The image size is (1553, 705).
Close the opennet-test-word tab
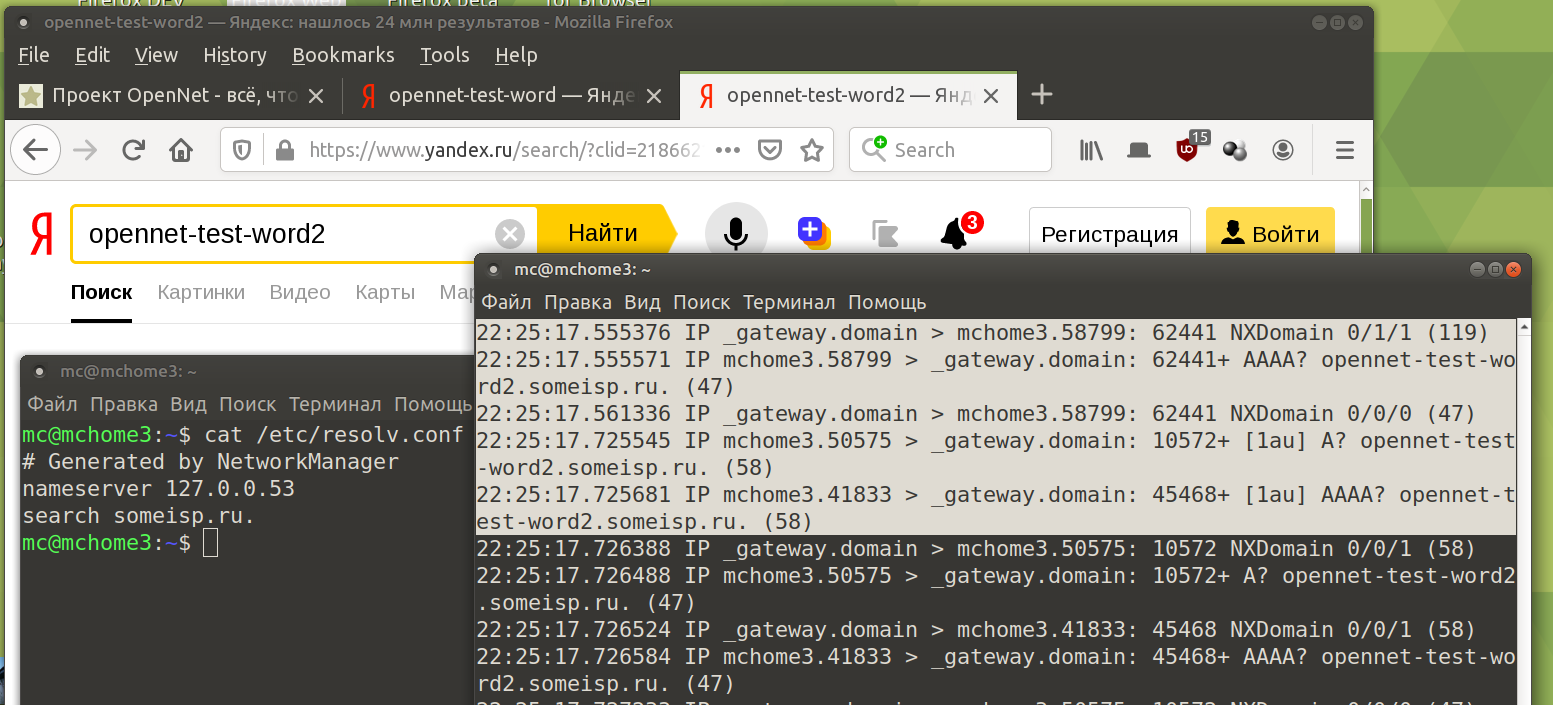(x=654, y=96)
